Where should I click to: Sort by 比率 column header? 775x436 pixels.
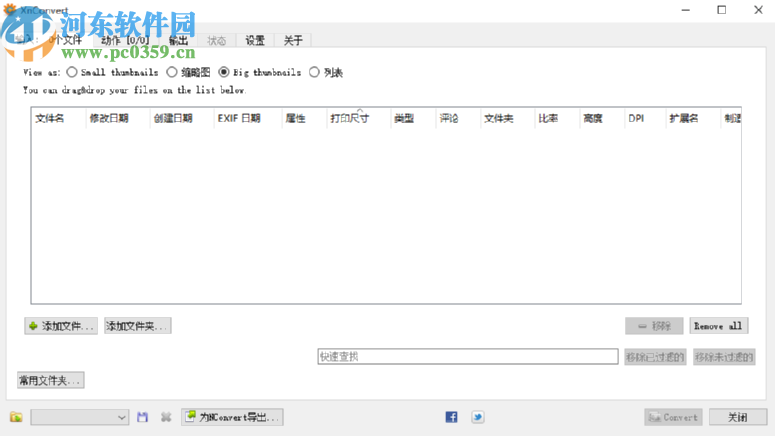click(x=557, y=119)
